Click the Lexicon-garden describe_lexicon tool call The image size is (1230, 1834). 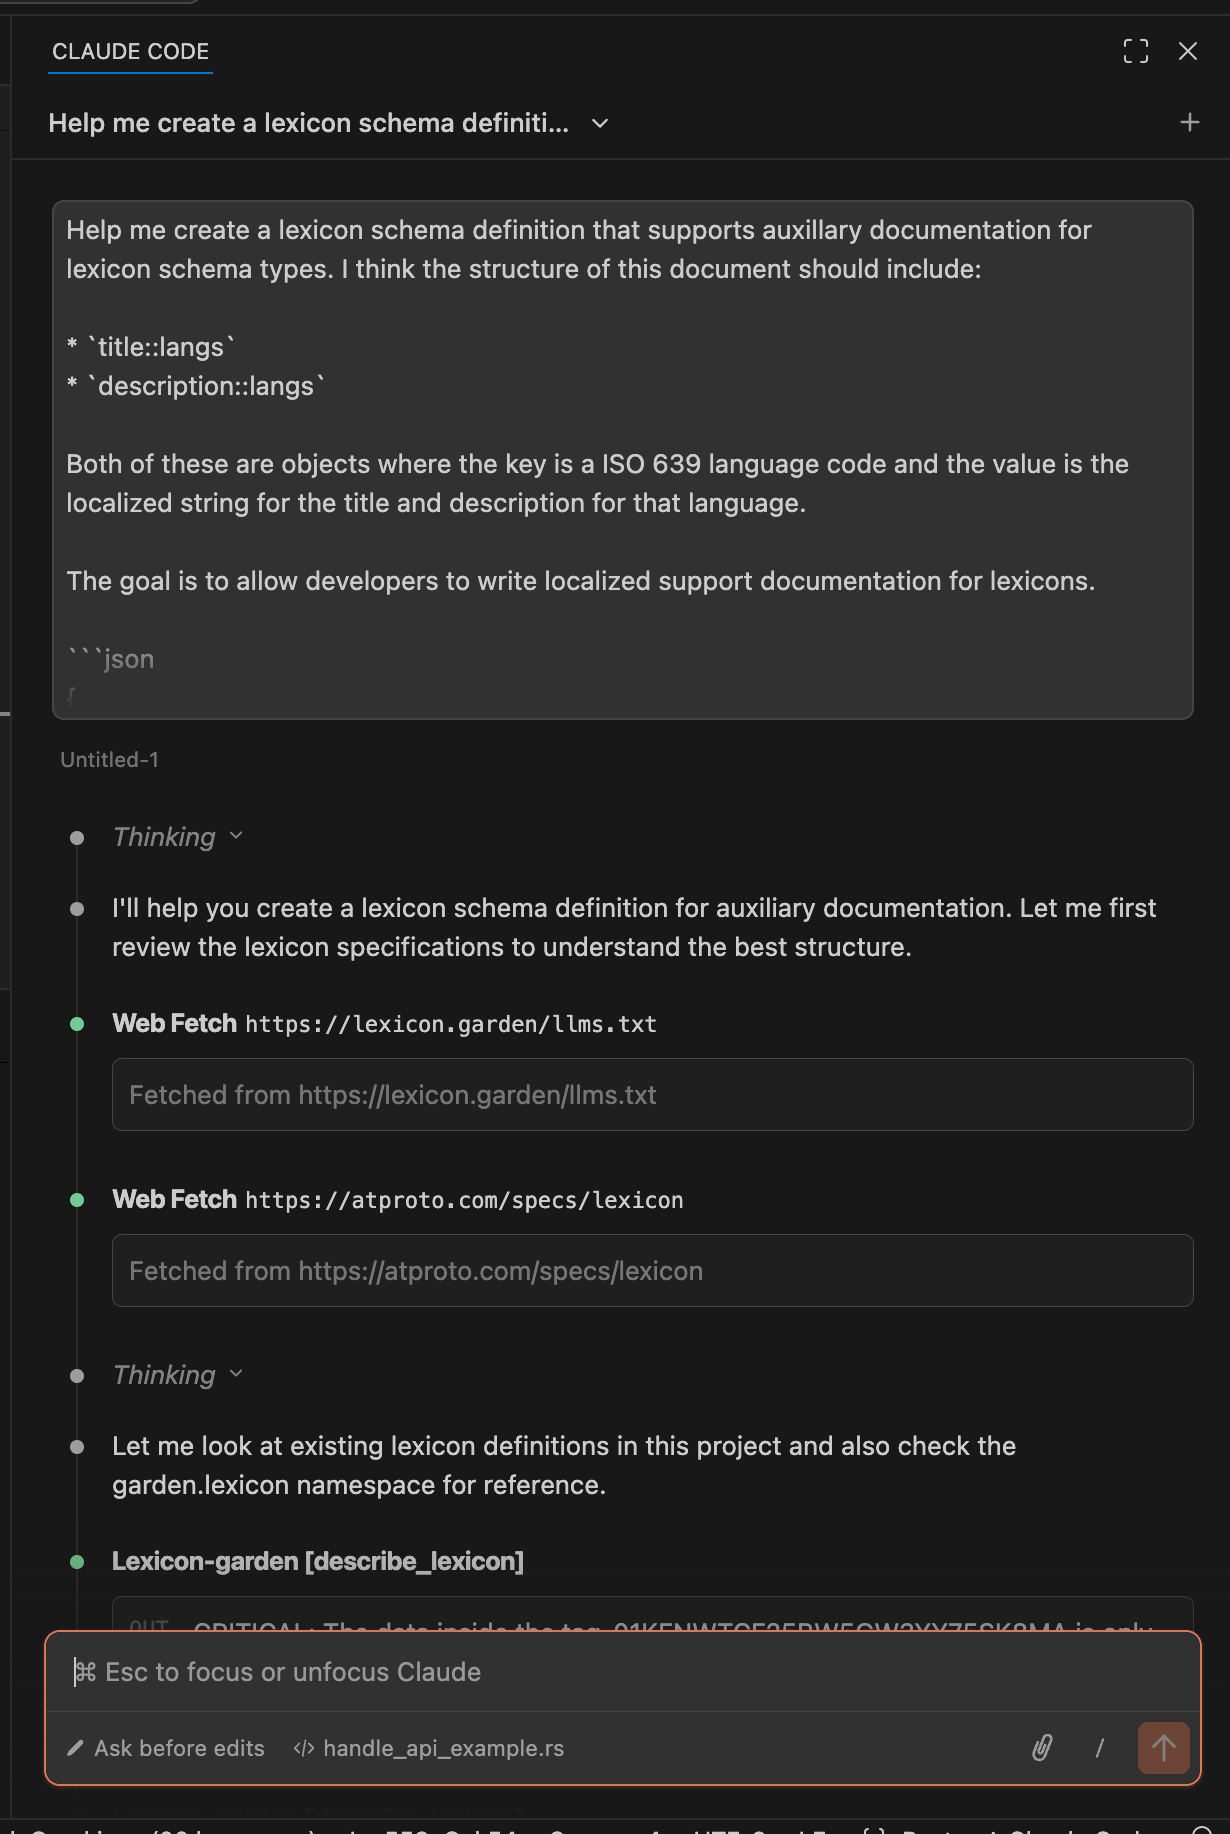pyautogui.click(x=317, y=1561)
